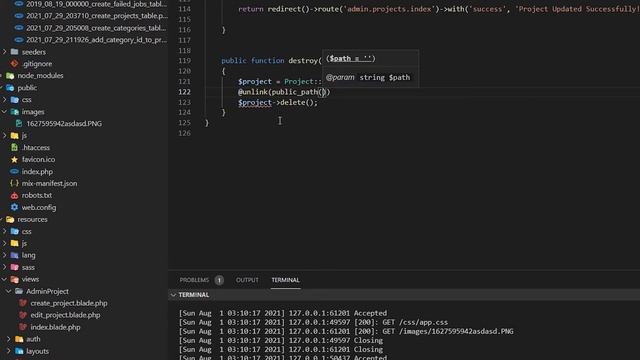This screenshot has height=360, width=640.
Task: Expand the auth folder
Action: coord(9,339)
